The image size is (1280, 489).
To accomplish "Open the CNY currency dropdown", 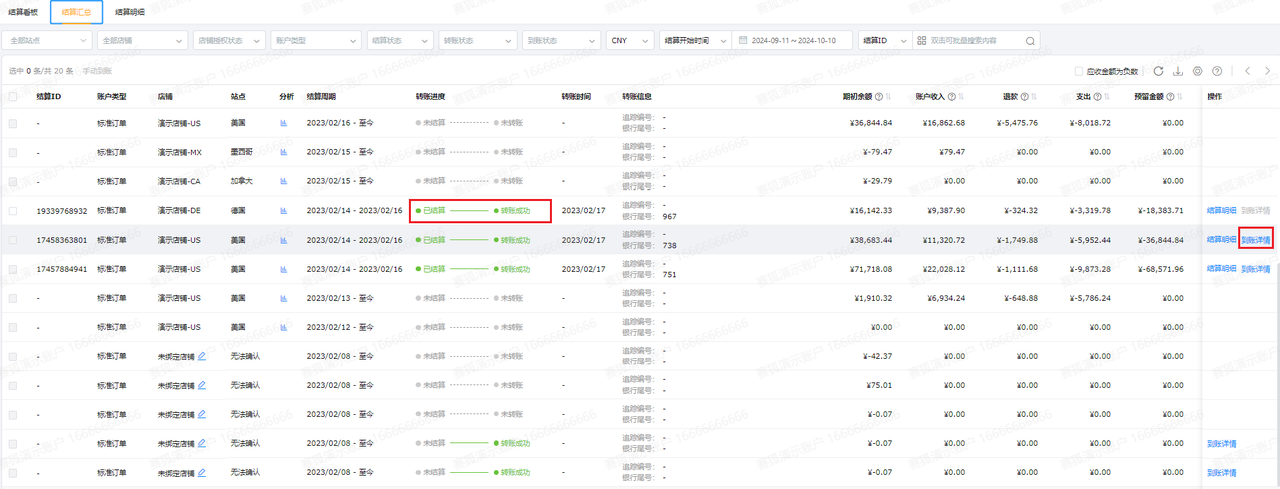I will 630,41.
